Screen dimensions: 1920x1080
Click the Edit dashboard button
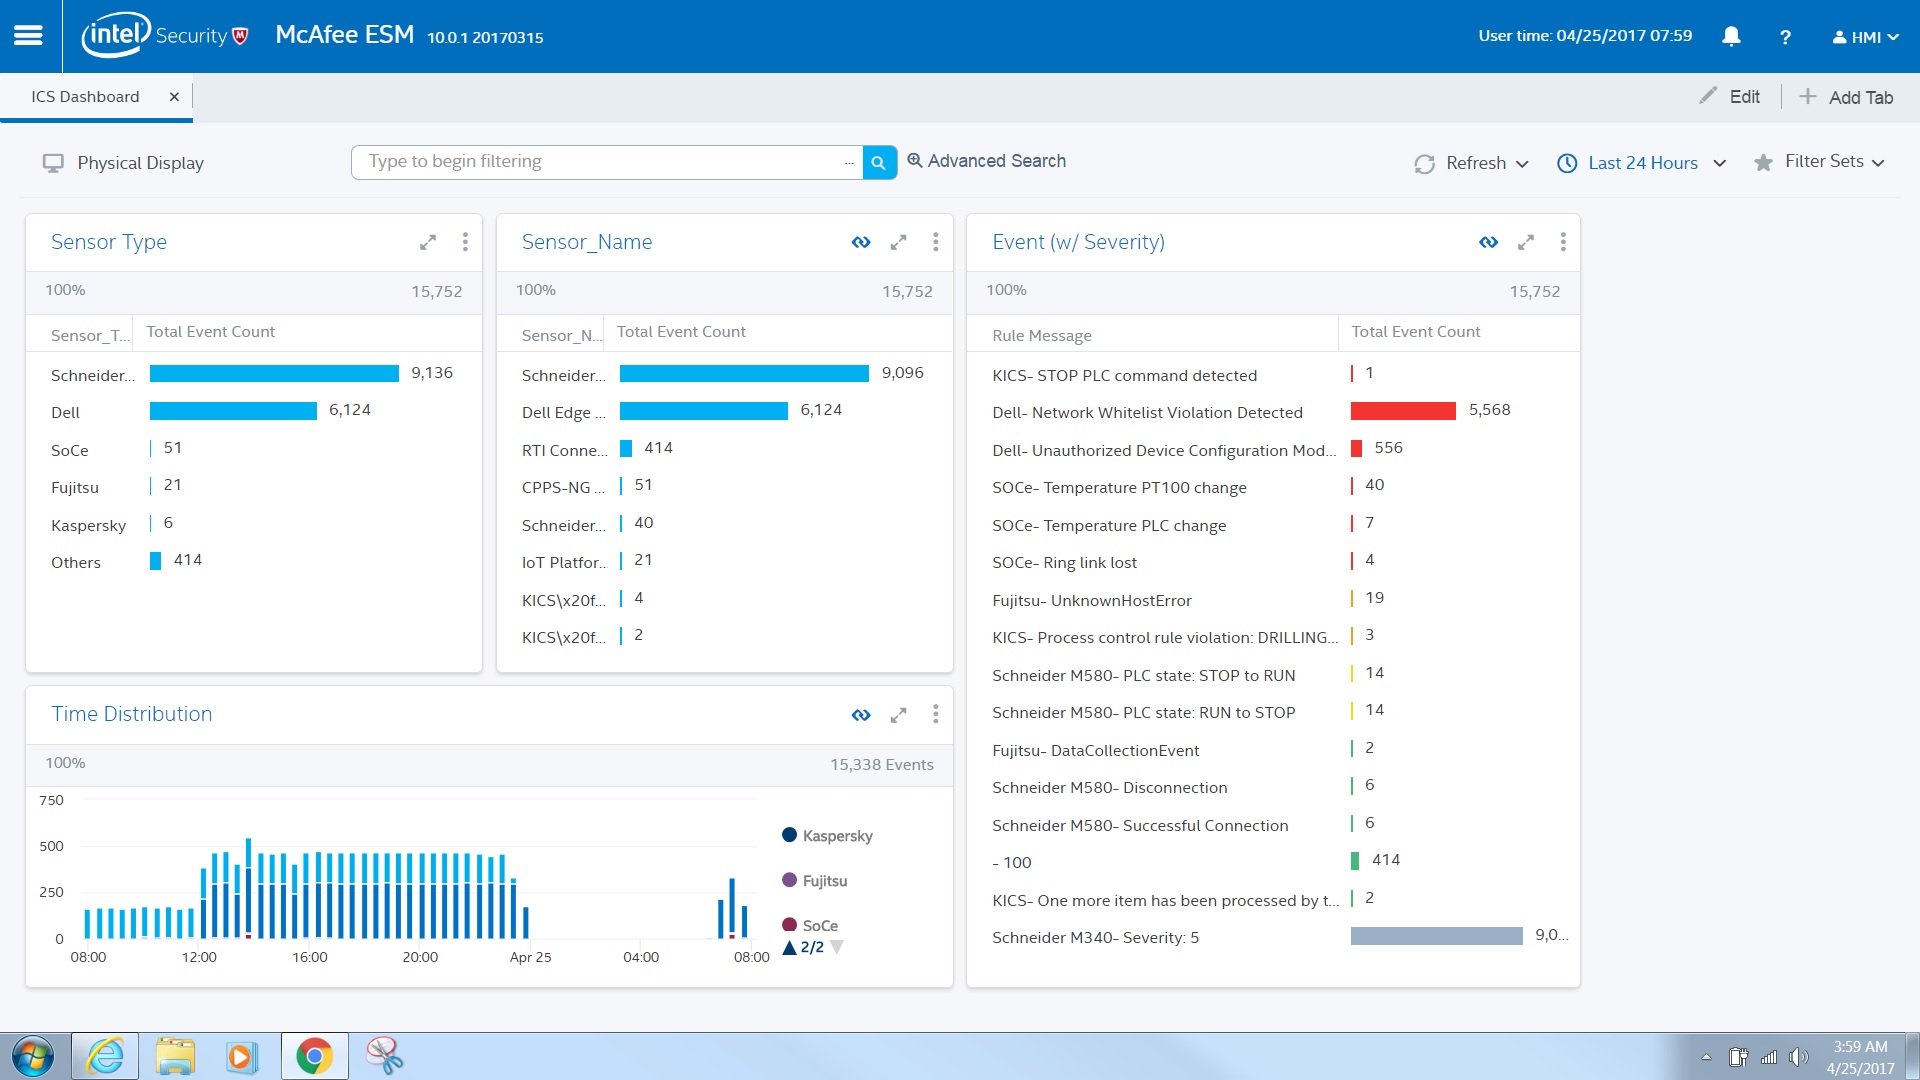1729,97
